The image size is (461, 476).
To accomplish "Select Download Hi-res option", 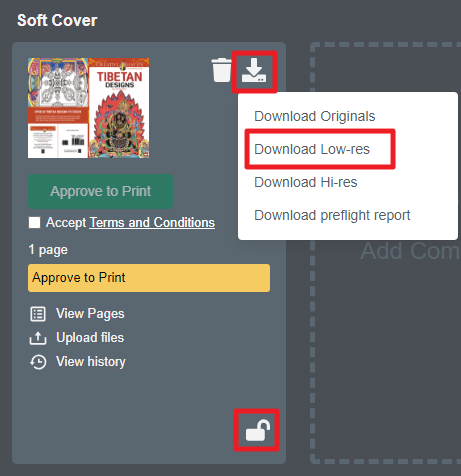I will click(306, 182).
